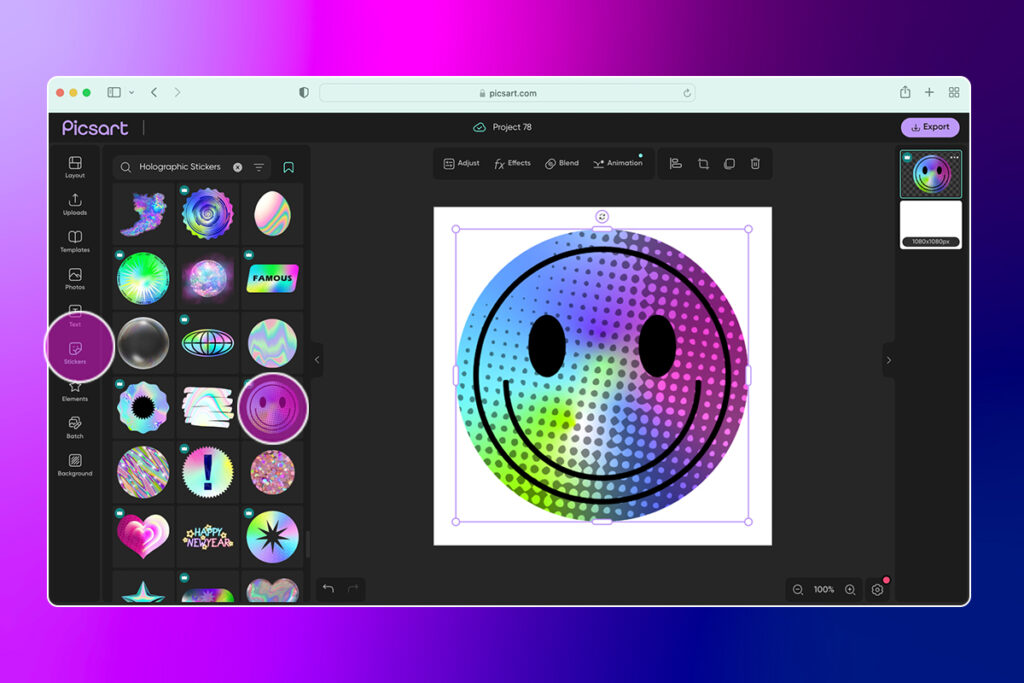Open the settings gear near the zoom controls
This screenshot has height=683, width=1024.
pos(877,590)
